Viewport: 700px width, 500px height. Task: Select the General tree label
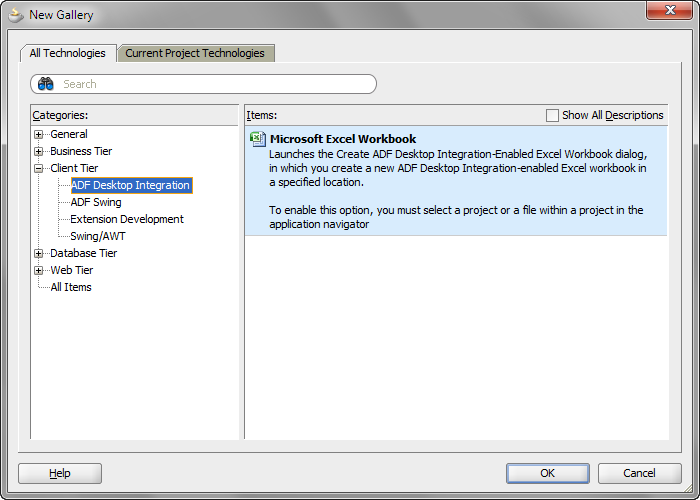69,134
